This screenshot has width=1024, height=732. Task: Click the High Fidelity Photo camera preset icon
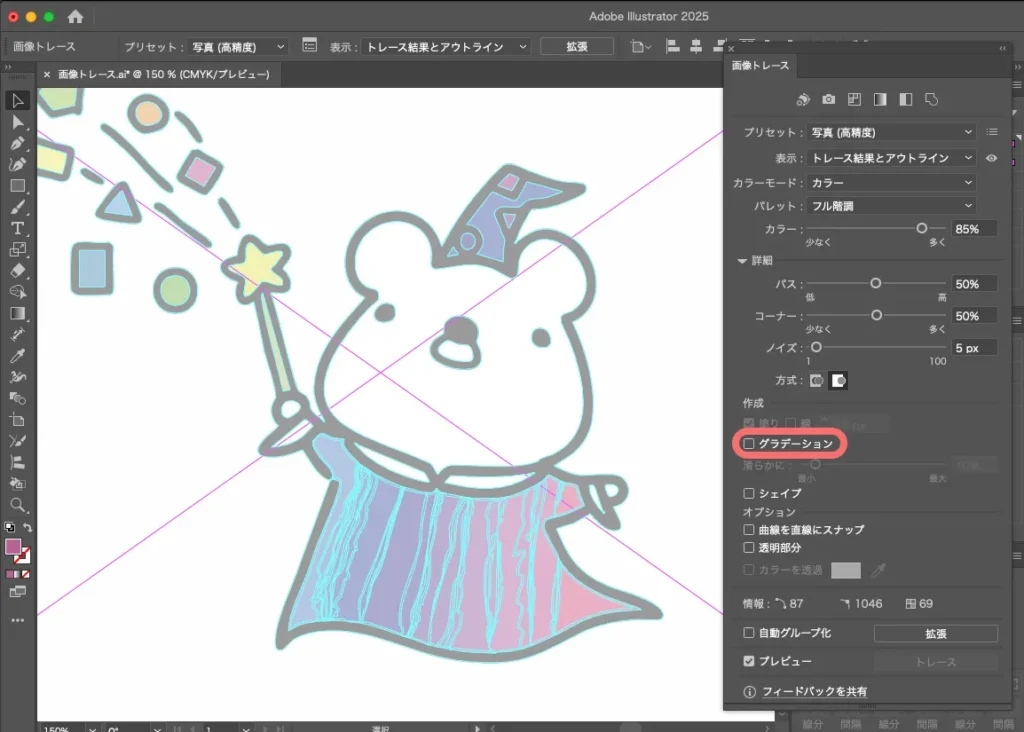(x=829, y=100)
